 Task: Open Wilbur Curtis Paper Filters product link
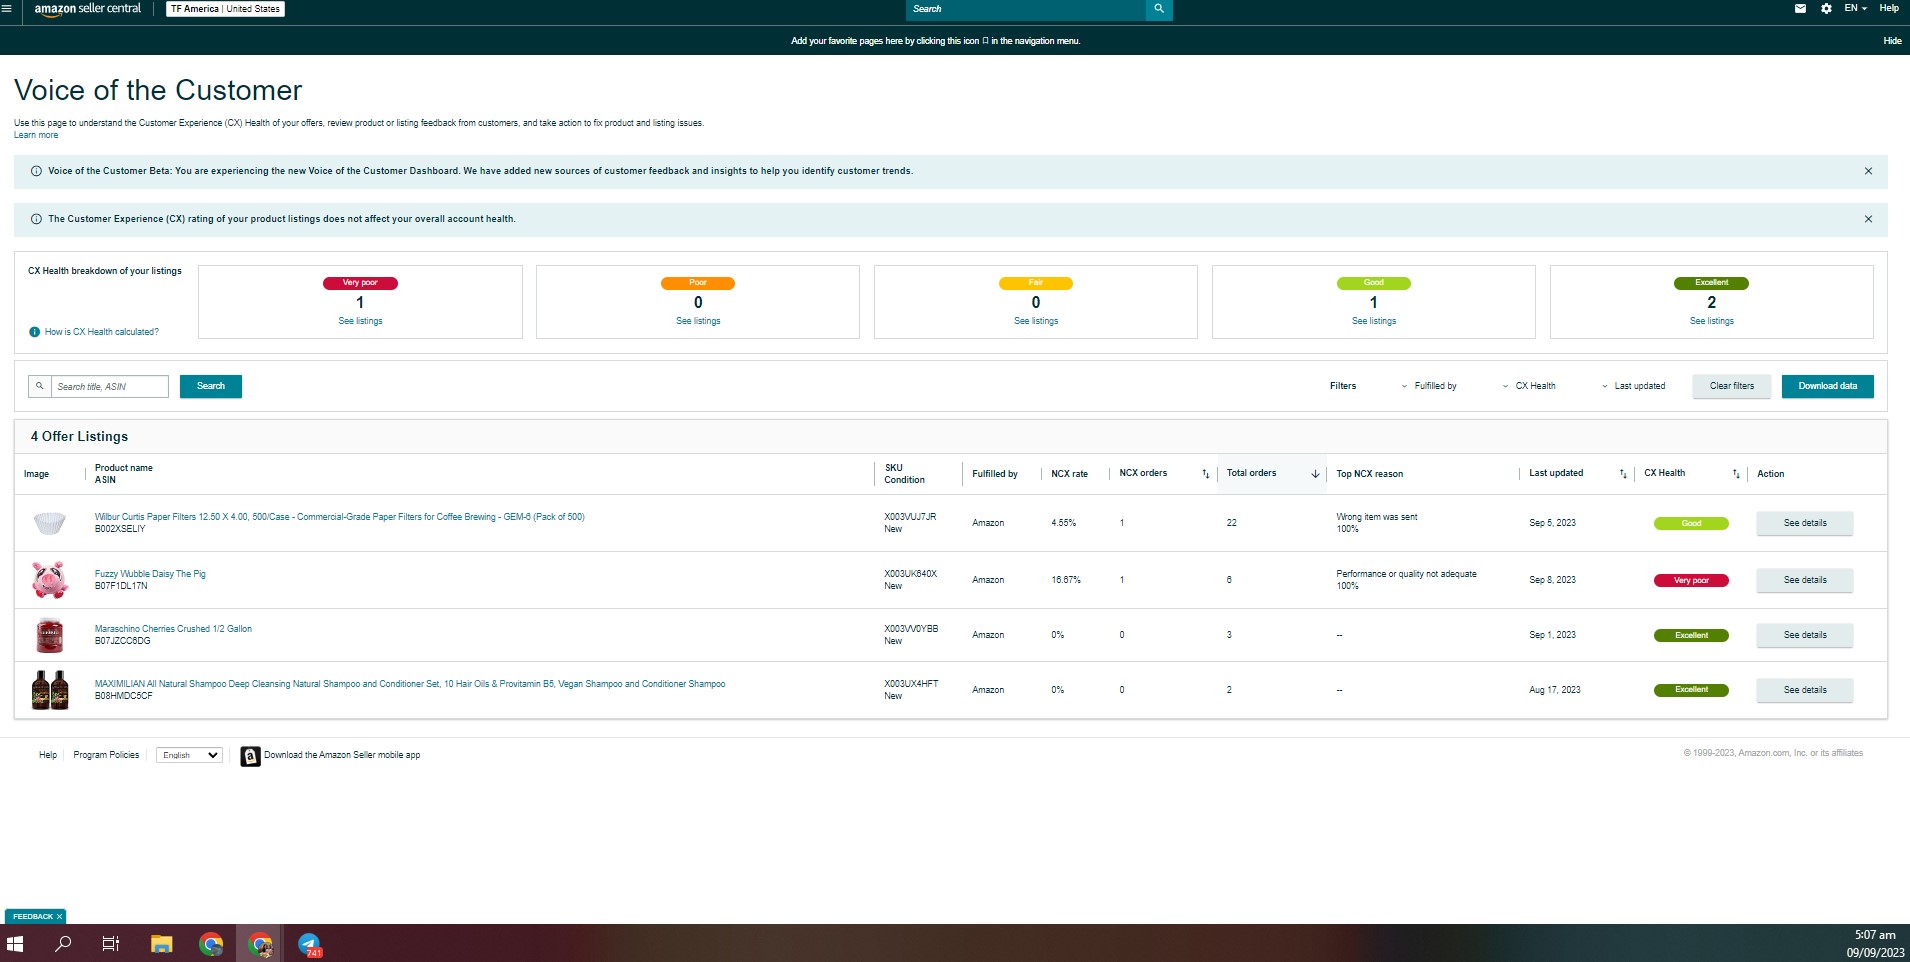340,517
